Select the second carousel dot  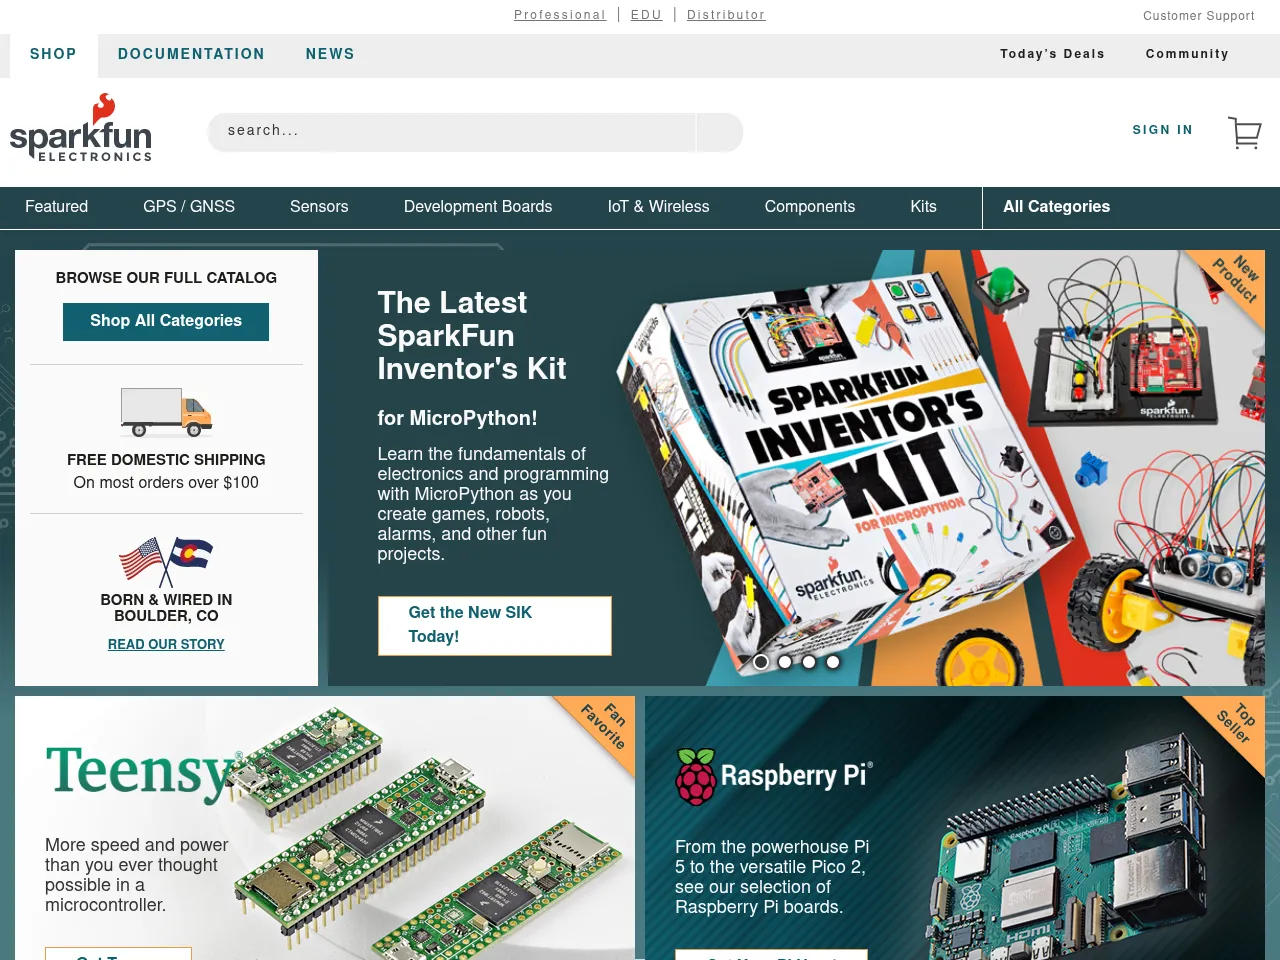point(785,662)
